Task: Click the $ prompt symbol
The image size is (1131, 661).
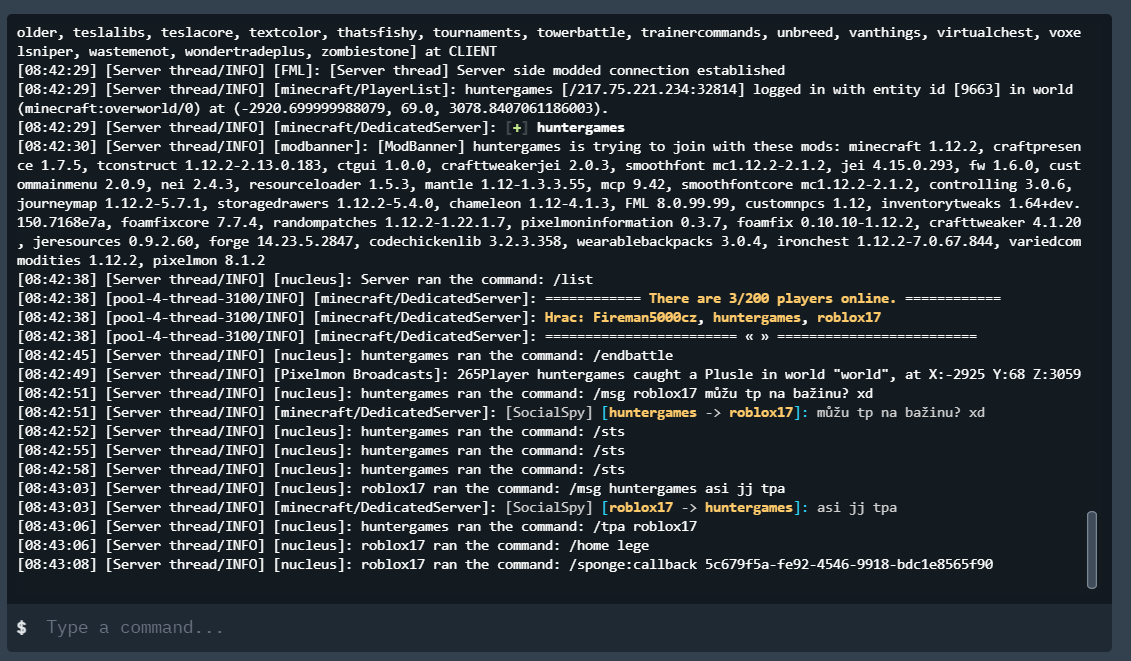Action: click(22, 628)
